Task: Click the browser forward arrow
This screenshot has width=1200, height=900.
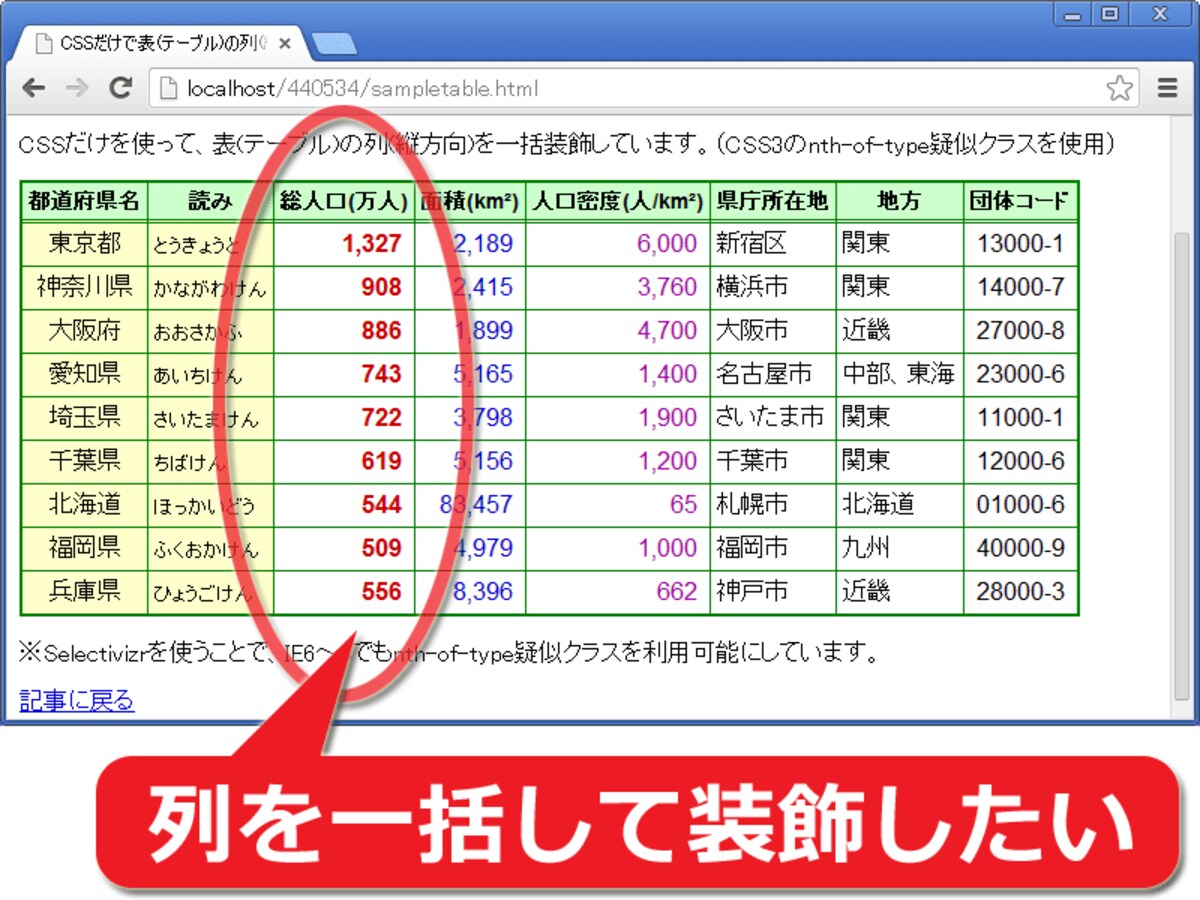Action: click(77, 88)
